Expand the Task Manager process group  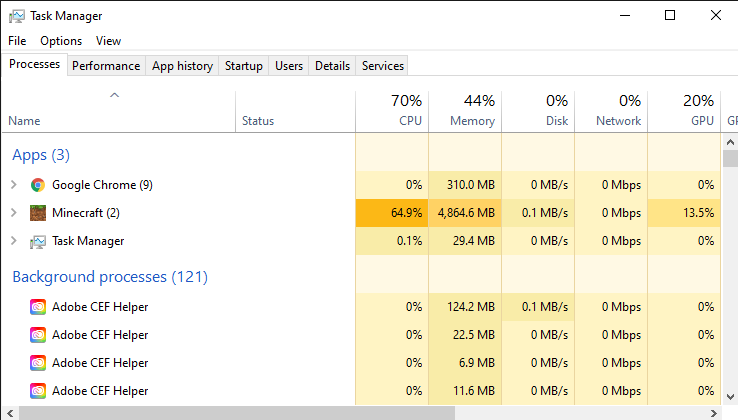click(x=13, y=241)
